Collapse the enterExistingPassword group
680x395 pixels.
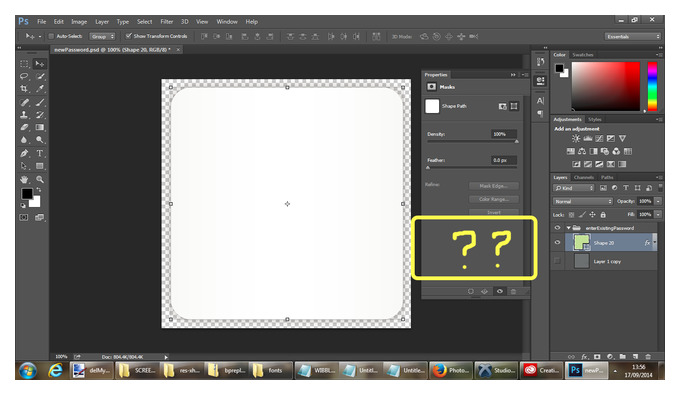click(x=569, y=228)
